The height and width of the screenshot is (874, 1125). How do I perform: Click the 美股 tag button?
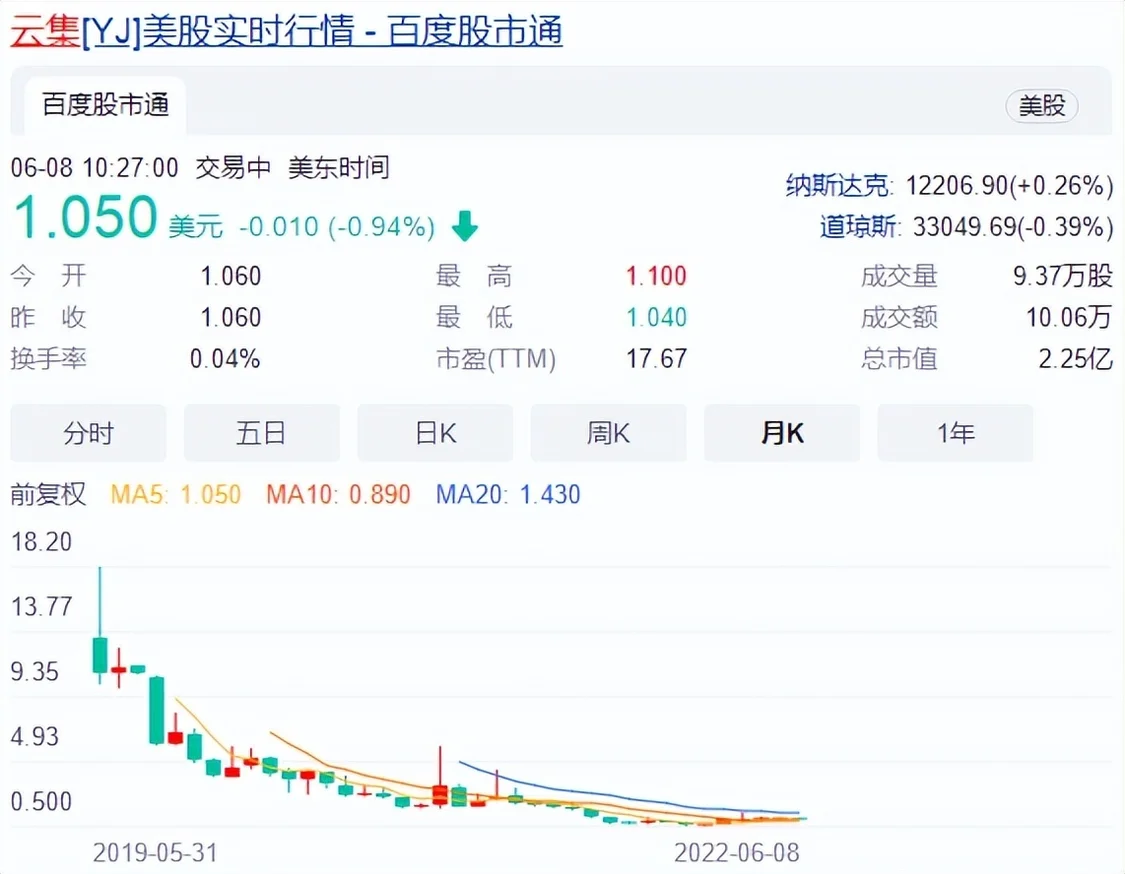pyautogui.click(x=1041, y=106)
